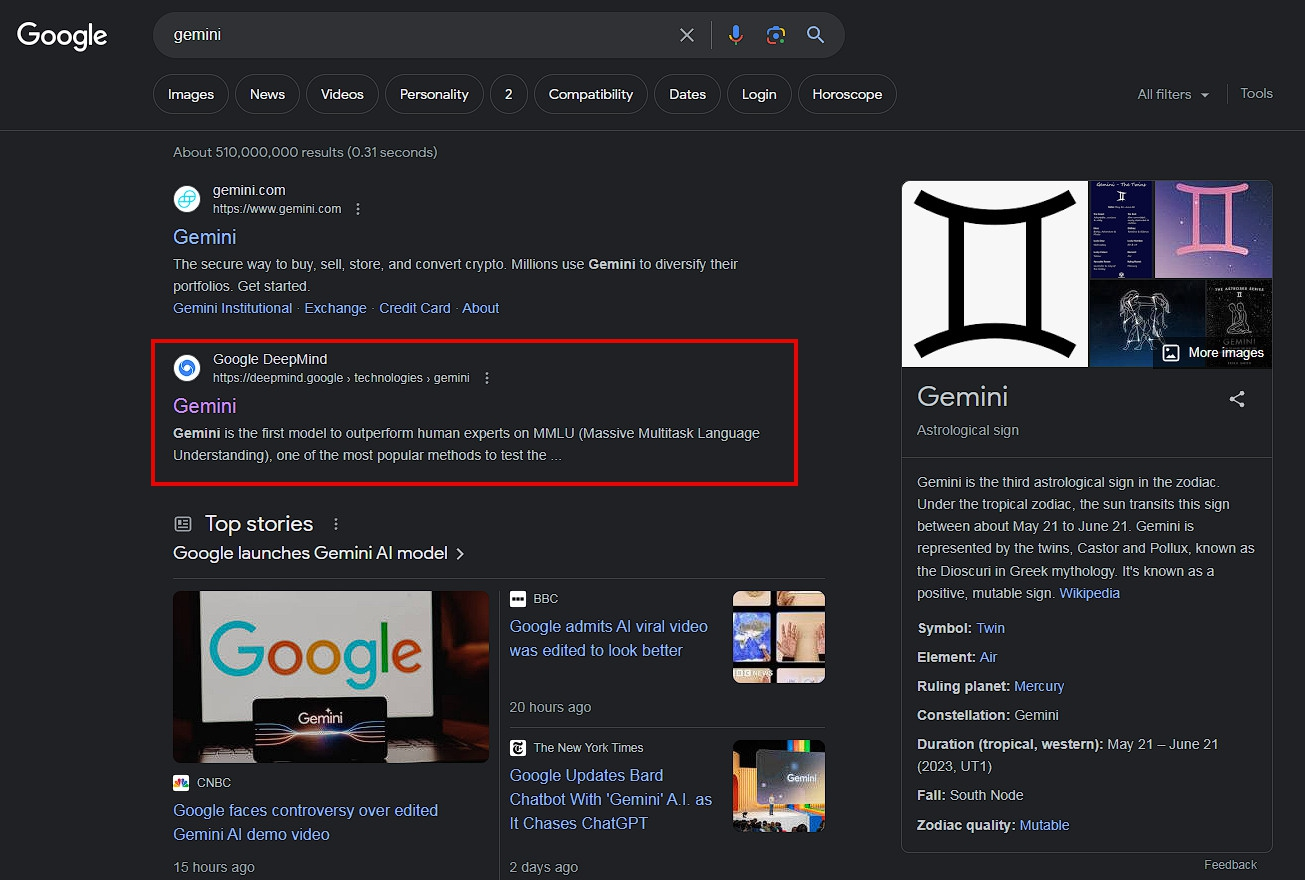Select the '2' filter chip
The width and height of the screenshot is (1305, 880).
508,94
